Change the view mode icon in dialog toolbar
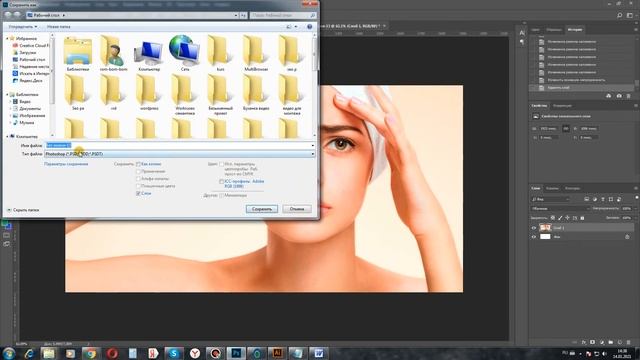Screen dimensions: 640x360 [289, 27]
